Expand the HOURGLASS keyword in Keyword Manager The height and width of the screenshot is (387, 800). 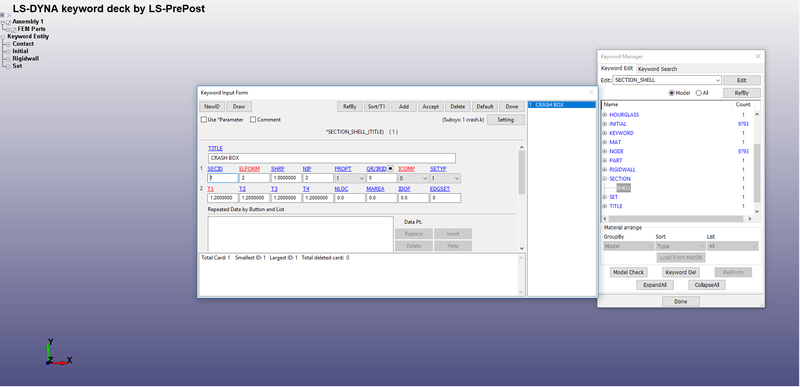pyautogui.click(x=605, y=115)
